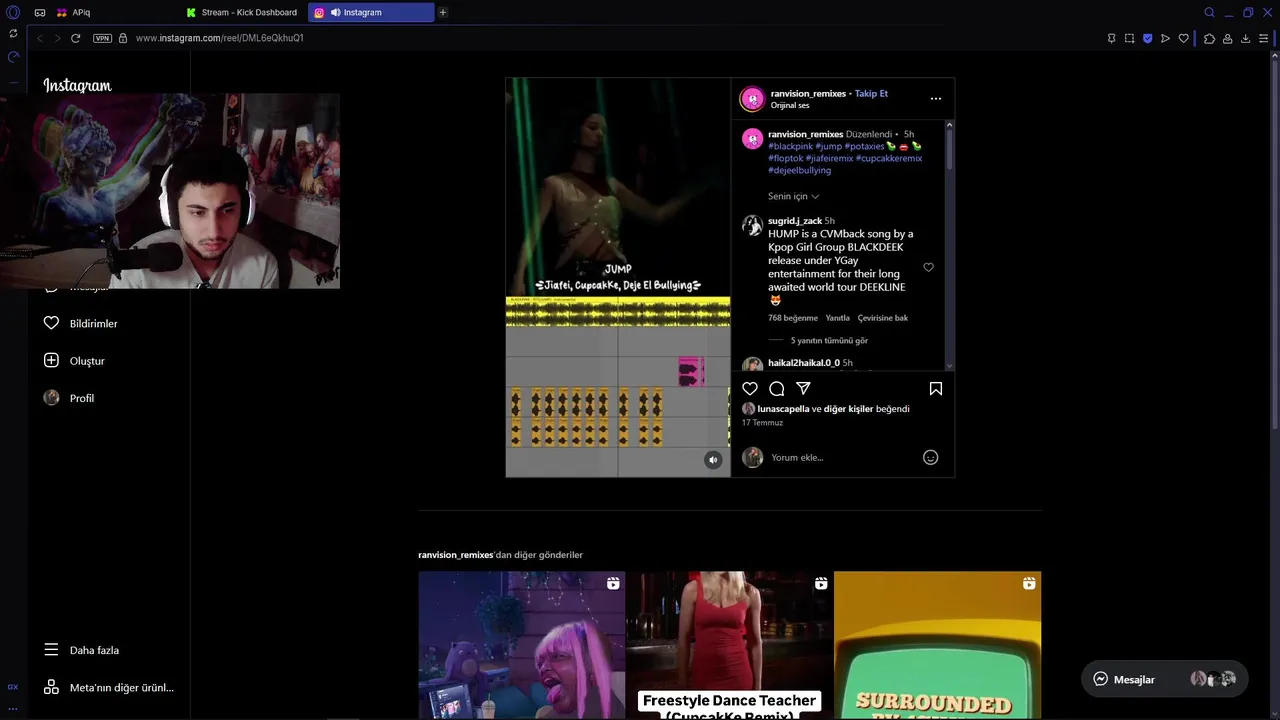This screenshot has height=720, width=1280.
Task: Go forward to the next page
Action: (x=57, y=38)
